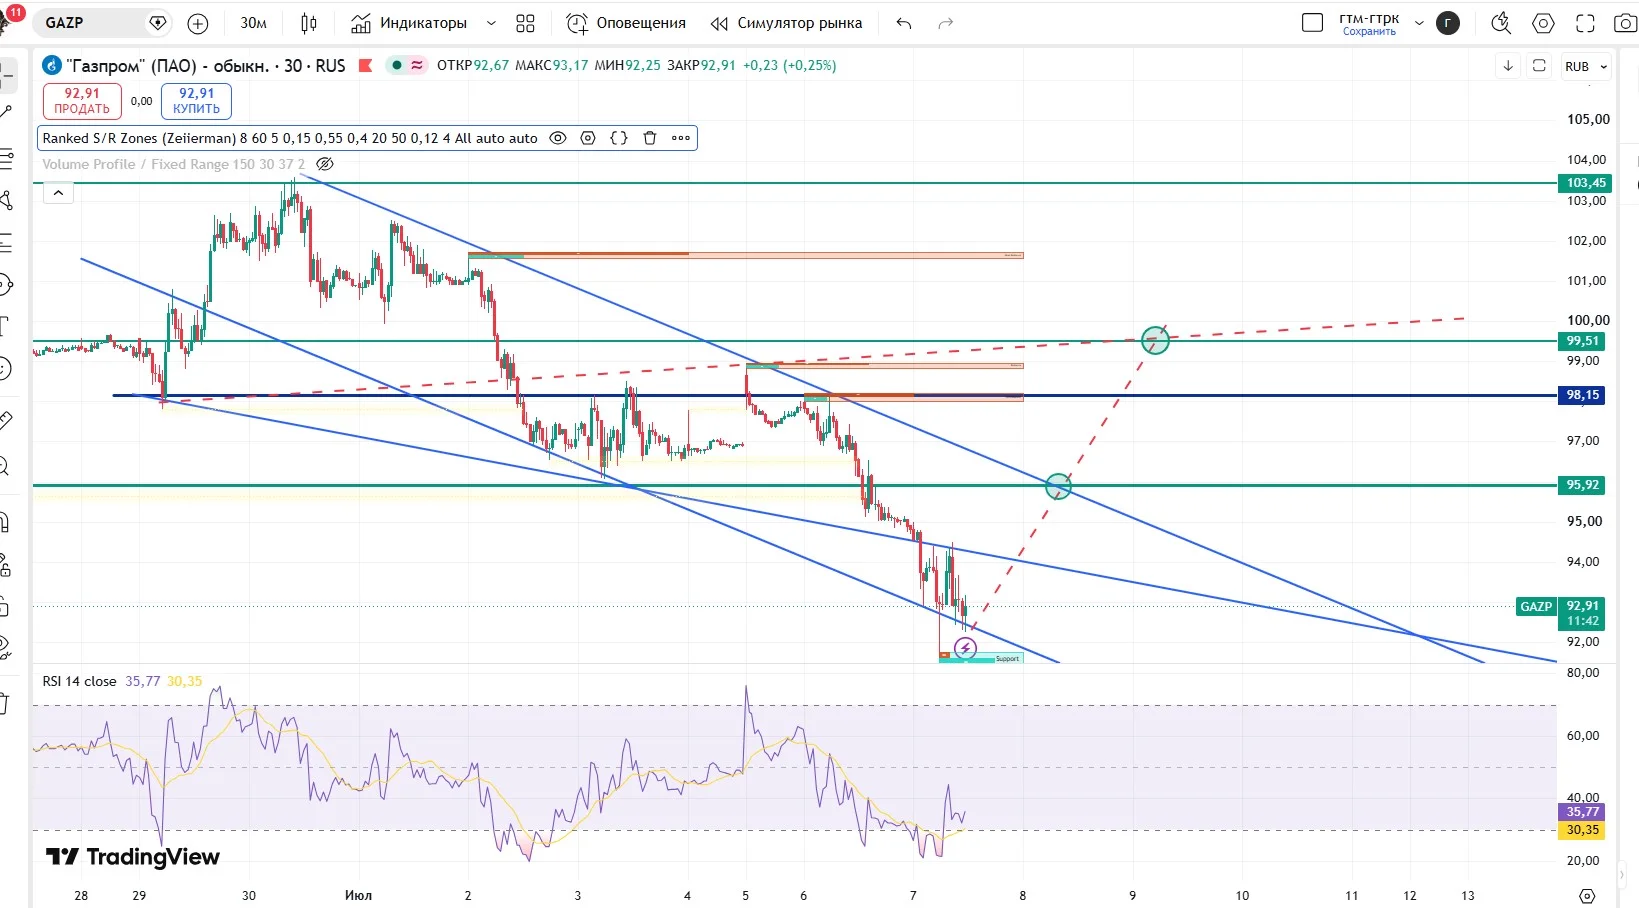1639x908 pixels.
Task: Collapse the indicator legend with the chevron
Action: click(58, 193)
